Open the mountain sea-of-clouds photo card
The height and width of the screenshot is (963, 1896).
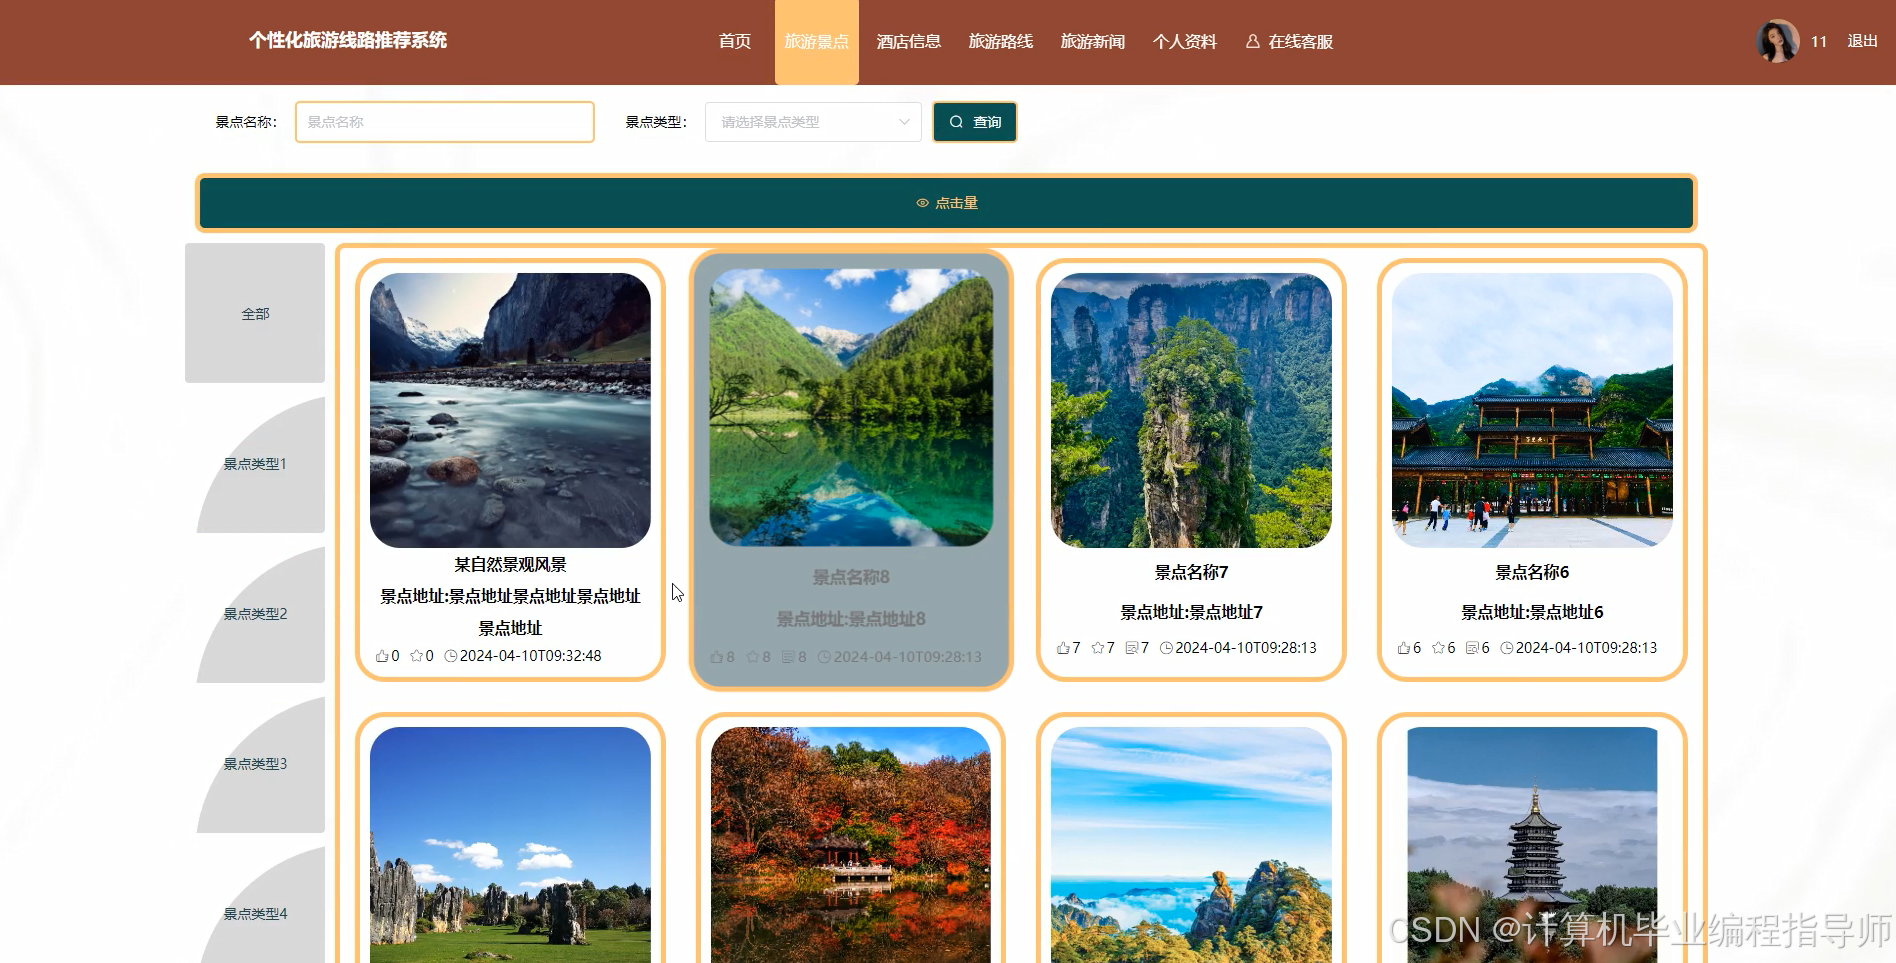(1191, 845)
